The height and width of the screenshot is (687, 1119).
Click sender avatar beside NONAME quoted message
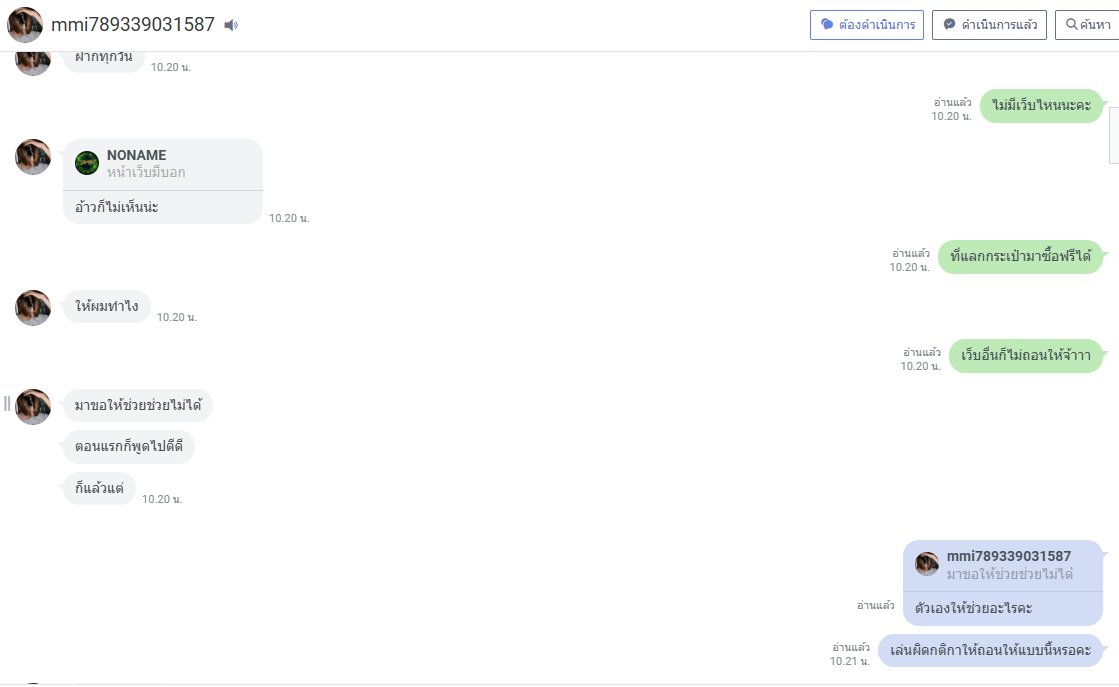[x=33, y=157]
